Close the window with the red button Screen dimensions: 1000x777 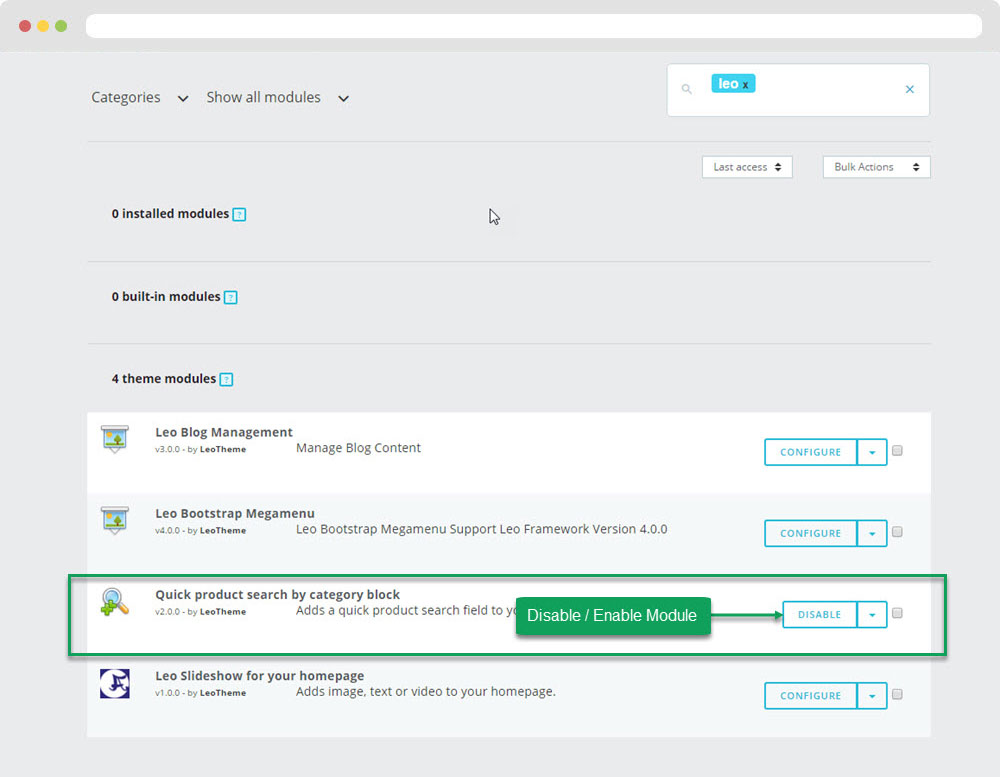[x=25, y=26]
